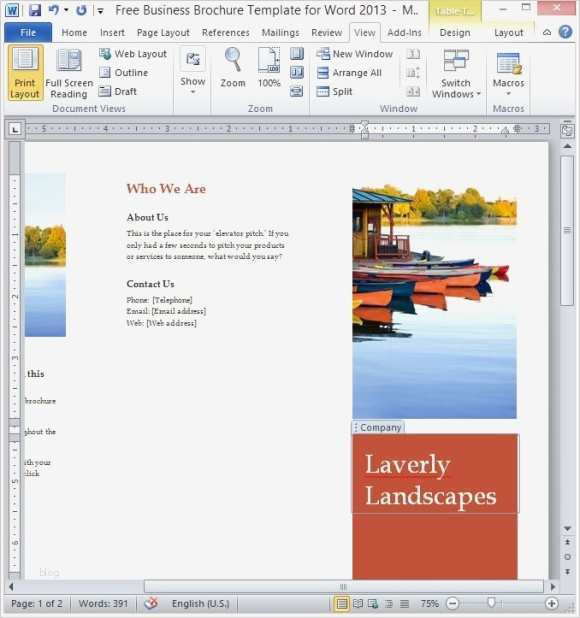Click horizontal scrollbar left arrow
The width and height of the screenshot is (580, 618).
coord(11,587)
